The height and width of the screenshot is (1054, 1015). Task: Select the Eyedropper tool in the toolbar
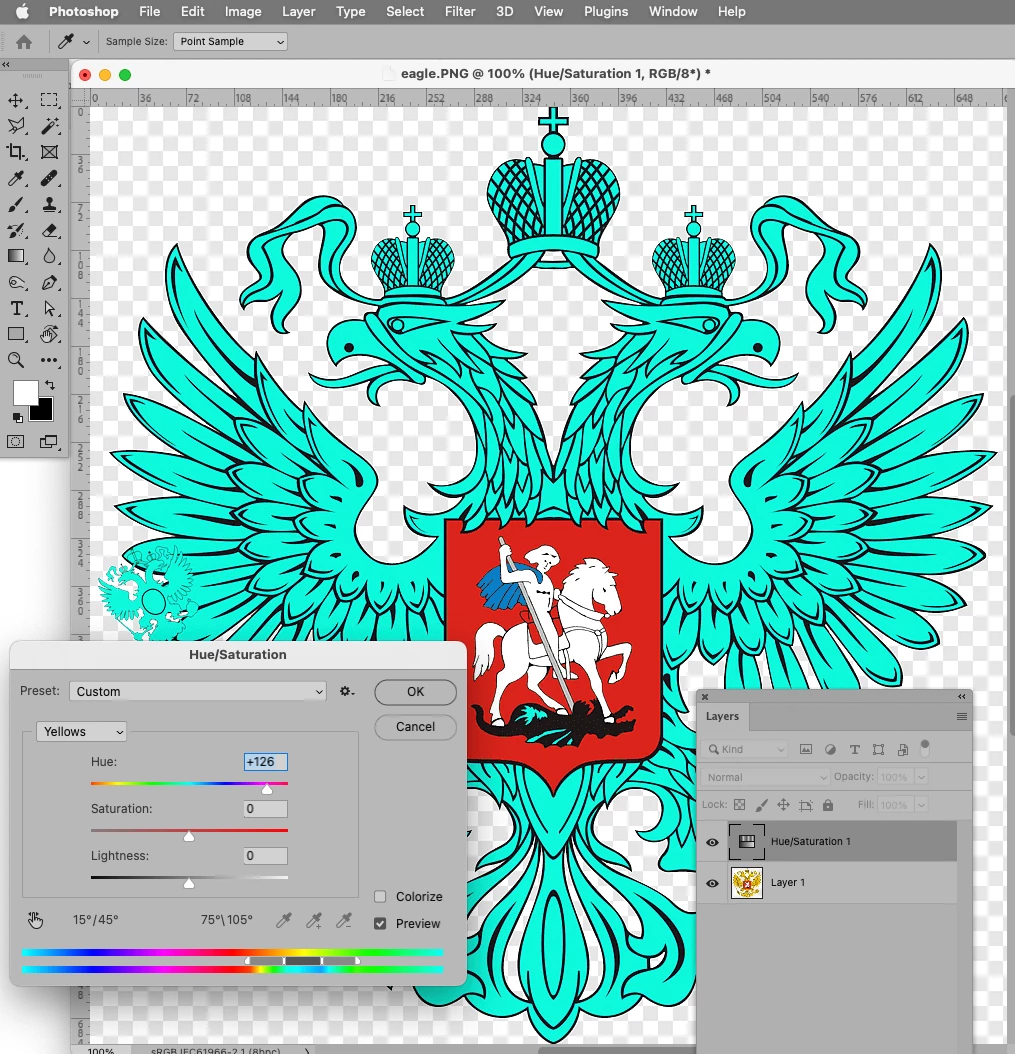16,178
